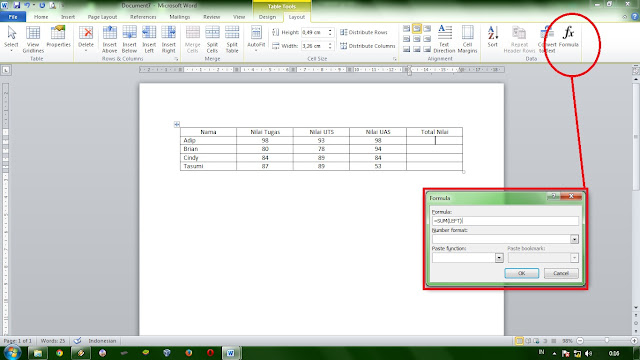Click Cancel in the Formula dialog
This screenshot has width=640, height=360.
[561, 273]
